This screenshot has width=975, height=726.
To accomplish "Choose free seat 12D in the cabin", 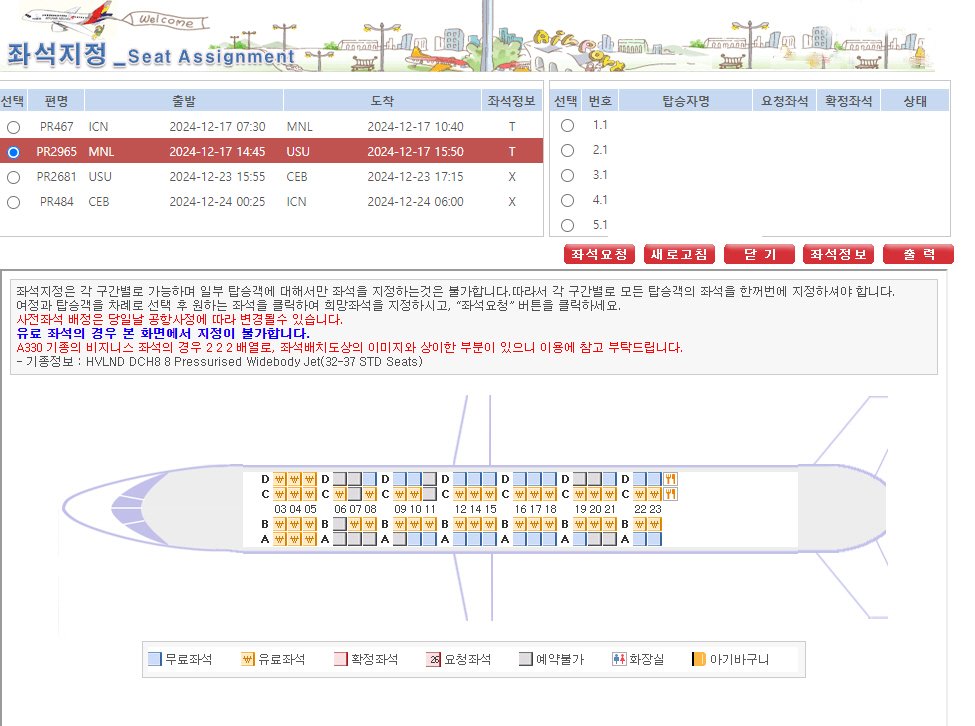I will coord(460,479).
